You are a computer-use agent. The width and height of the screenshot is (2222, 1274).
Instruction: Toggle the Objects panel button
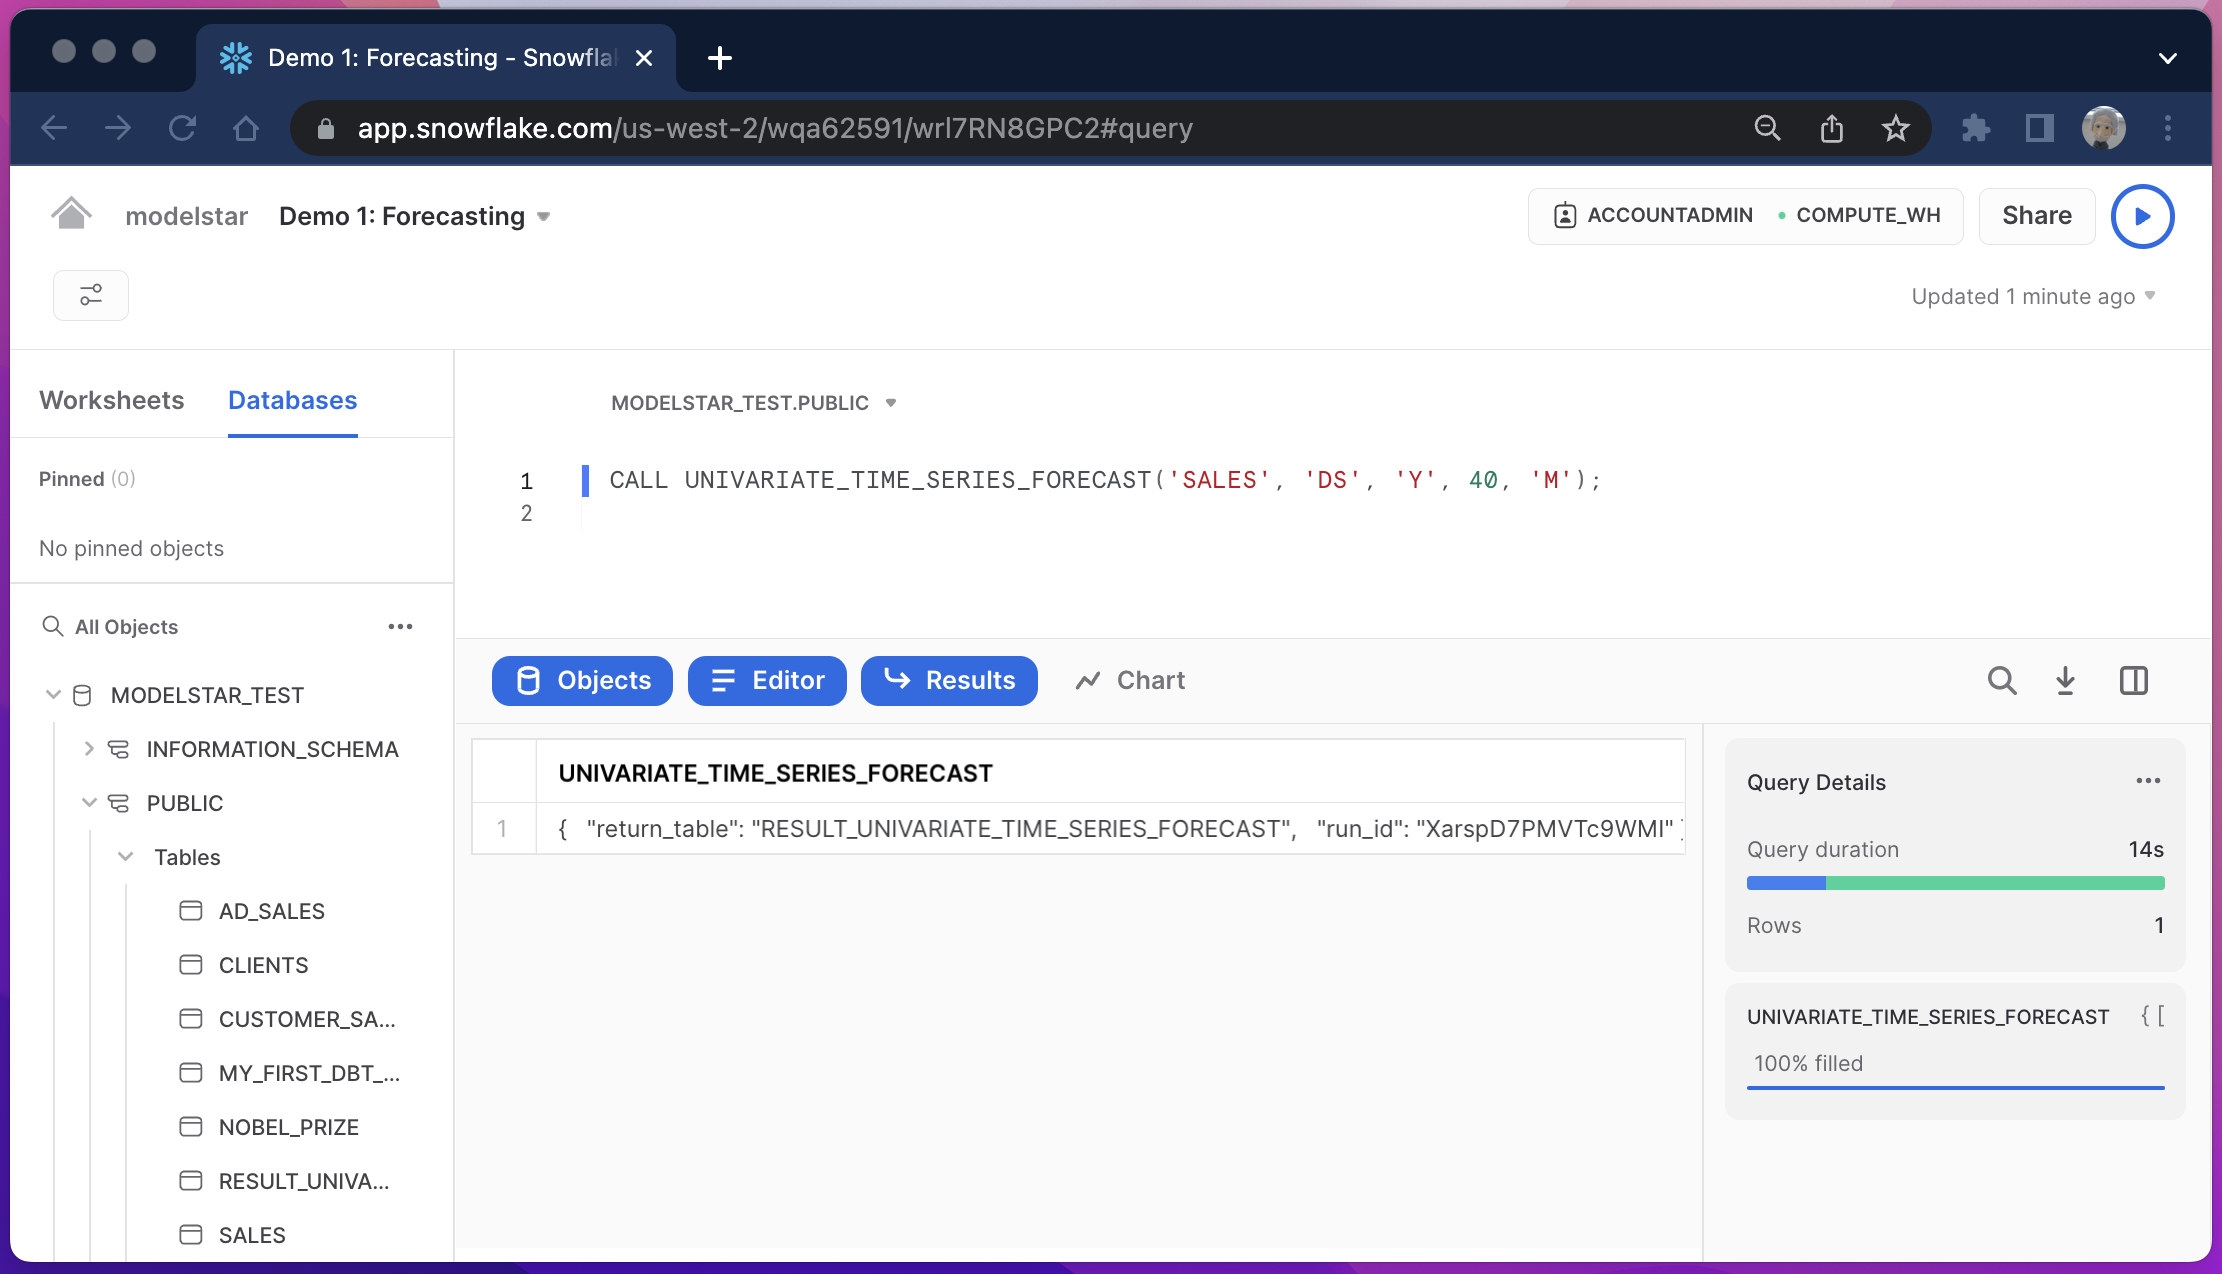click(582, 681)
